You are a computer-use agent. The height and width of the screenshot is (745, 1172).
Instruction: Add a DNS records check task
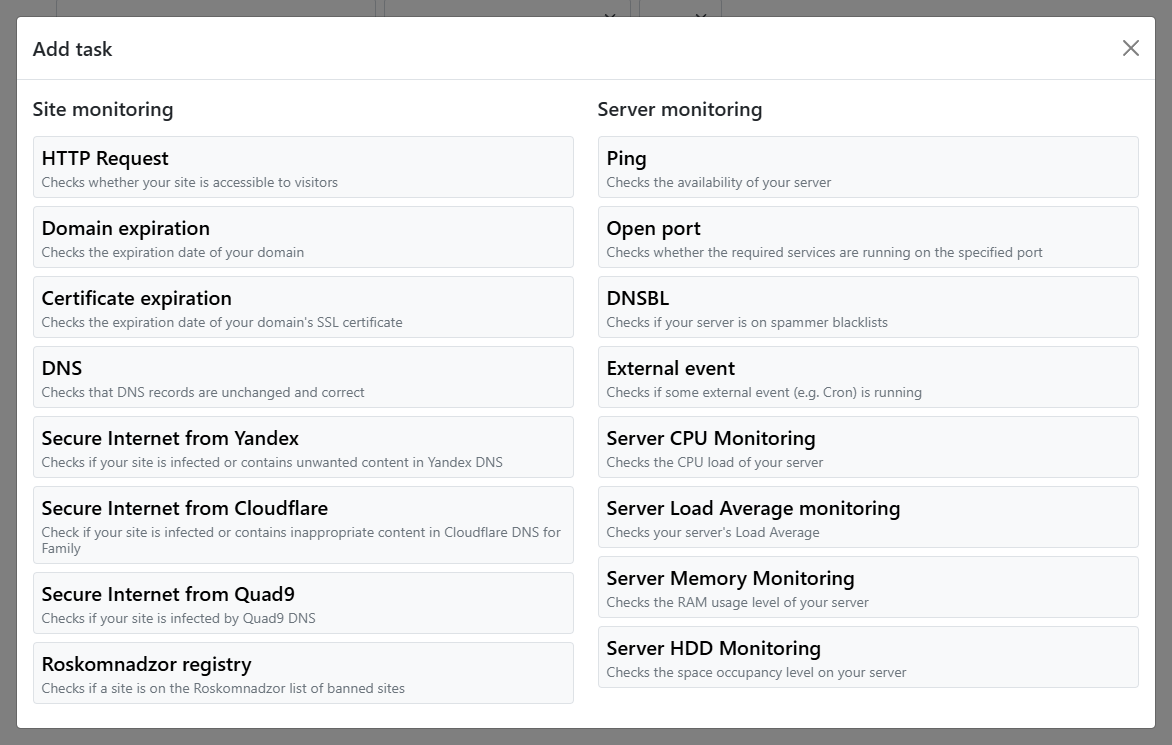point(303,377)
